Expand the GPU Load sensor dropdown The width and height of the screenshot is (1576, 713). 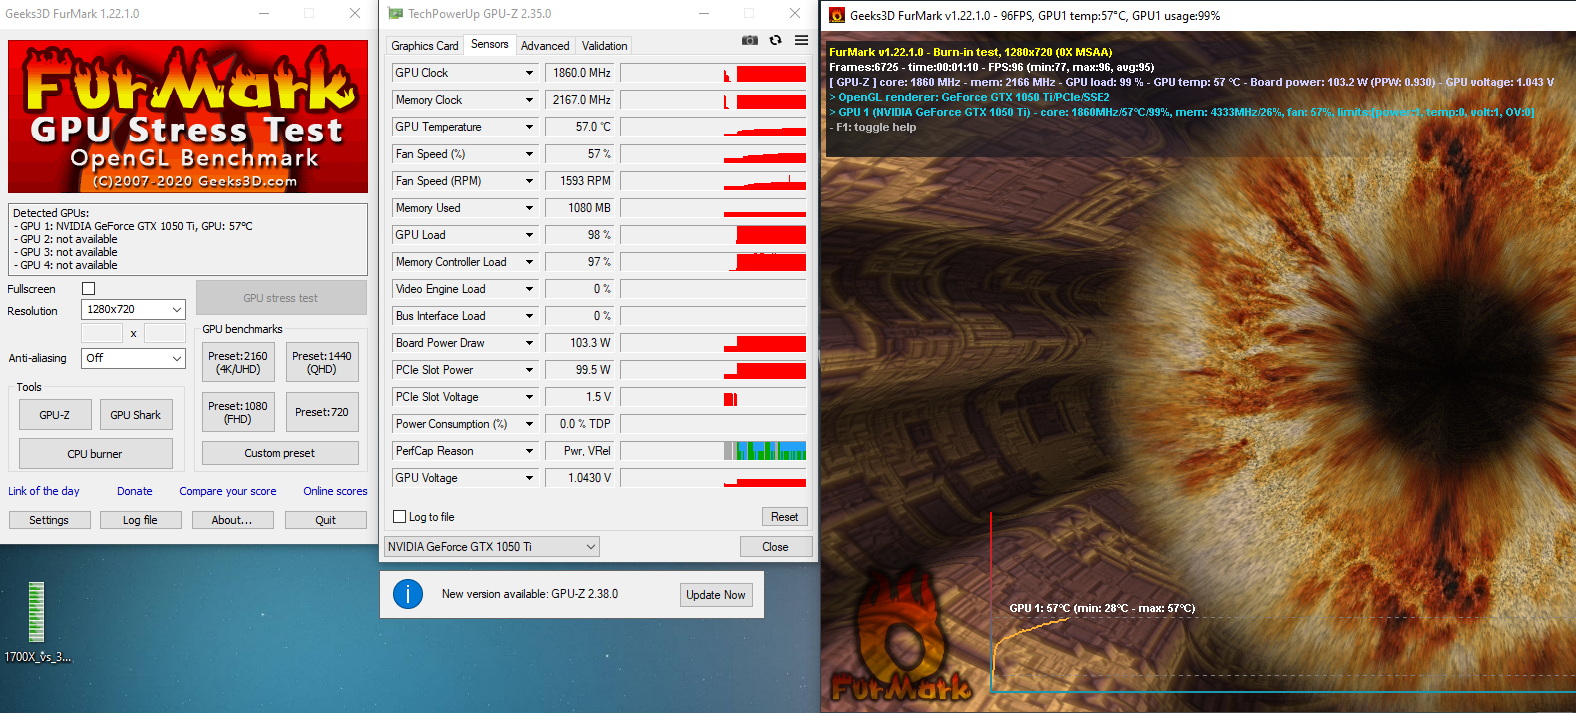tap(529, 235)
